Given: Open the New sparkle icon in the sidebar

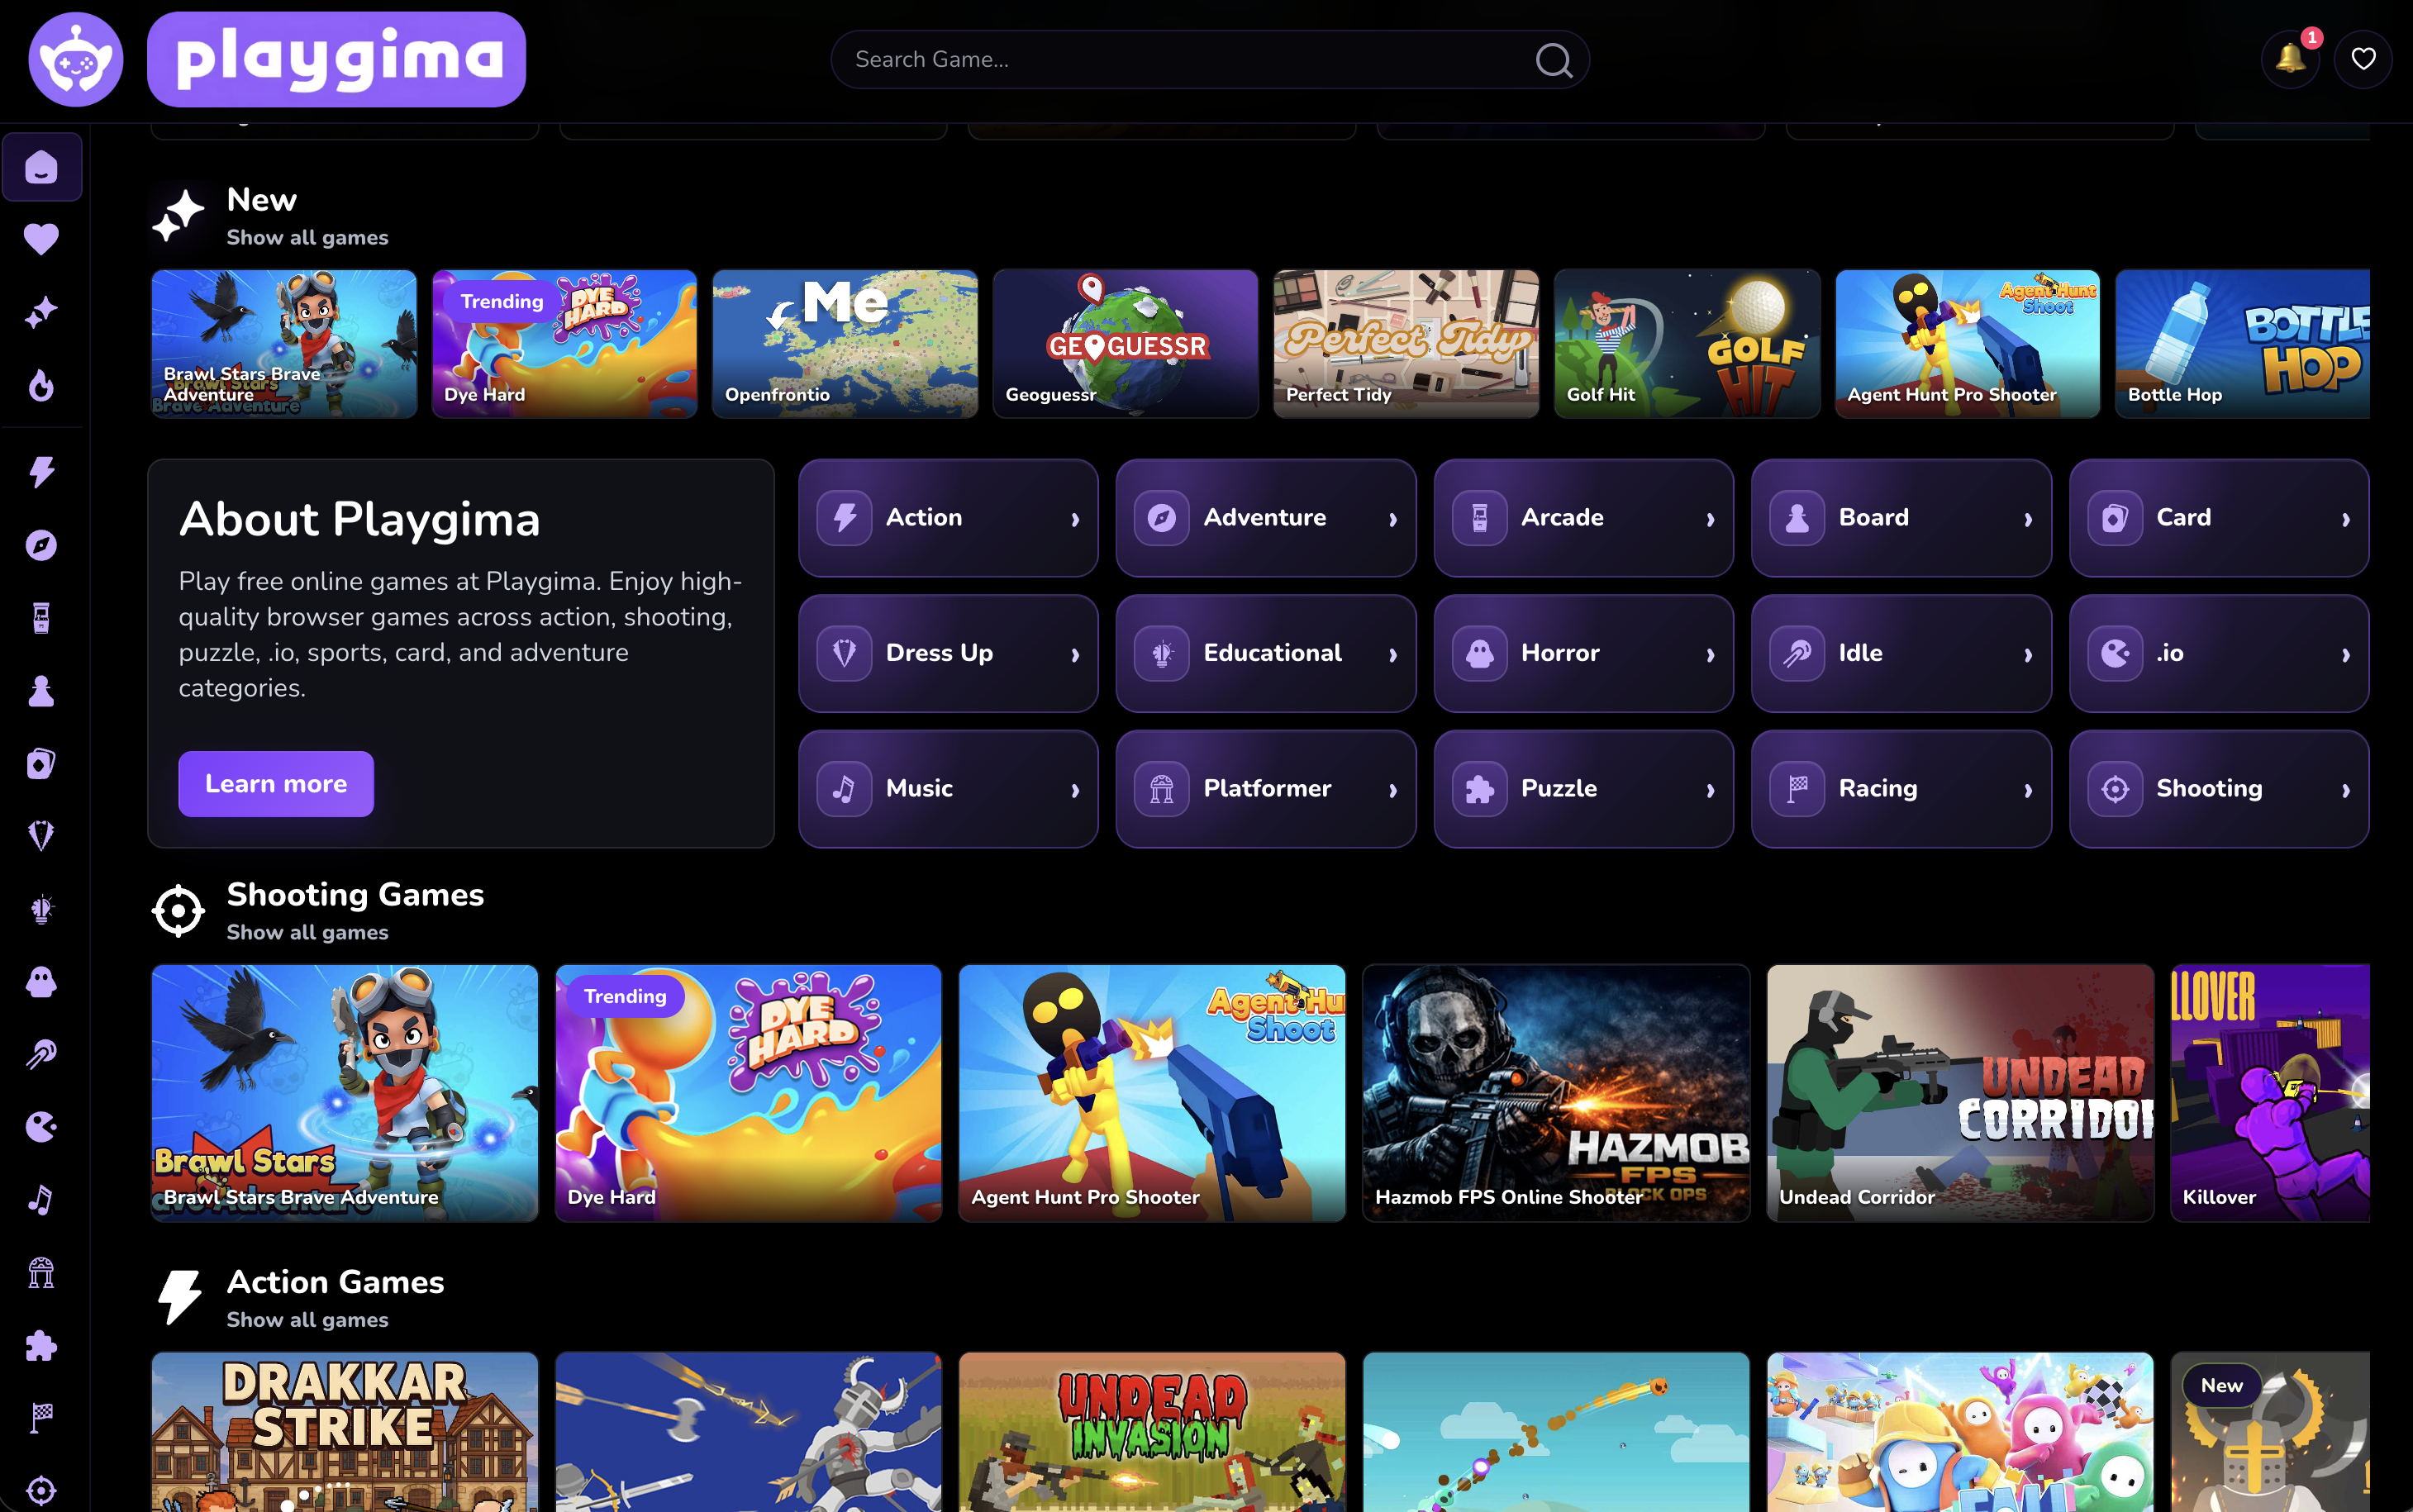Looking at the screenshot, I should tap(41, 313).
